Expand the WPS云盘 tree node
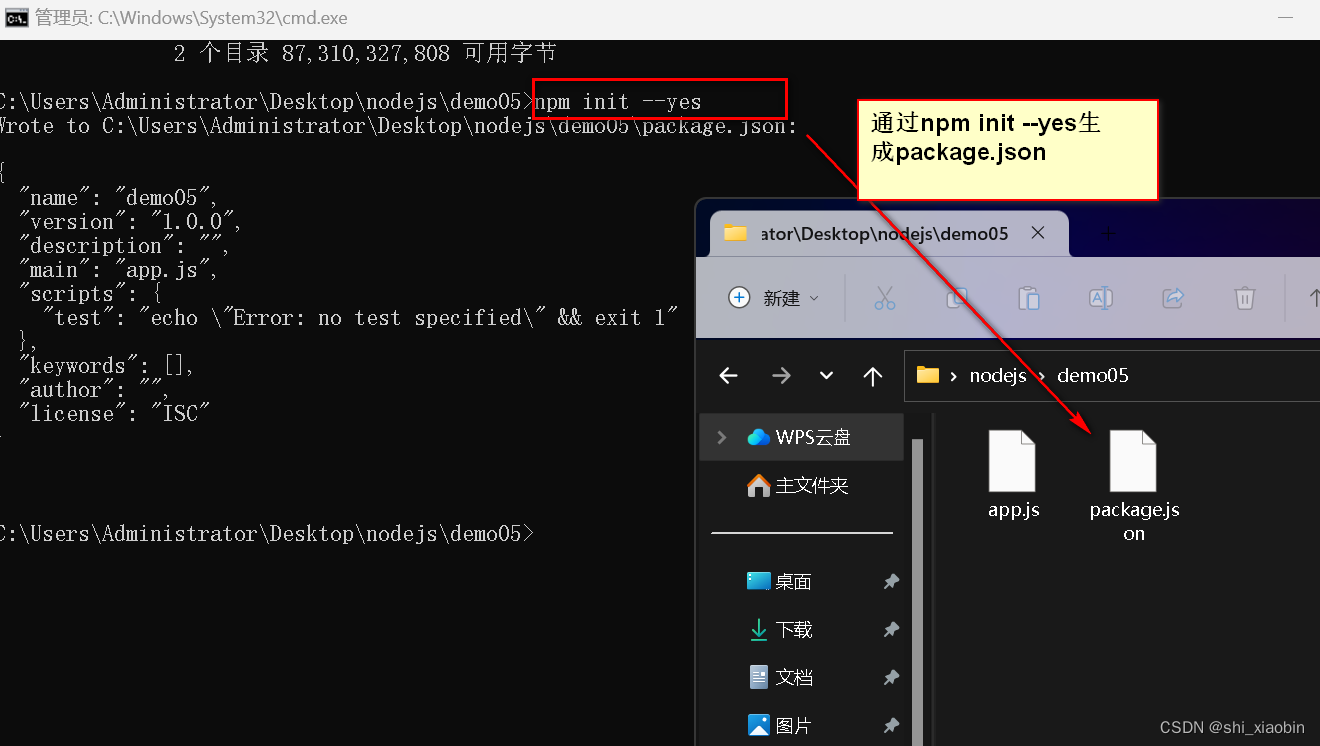Screen dimensions: 1320x746 [722, 437]
